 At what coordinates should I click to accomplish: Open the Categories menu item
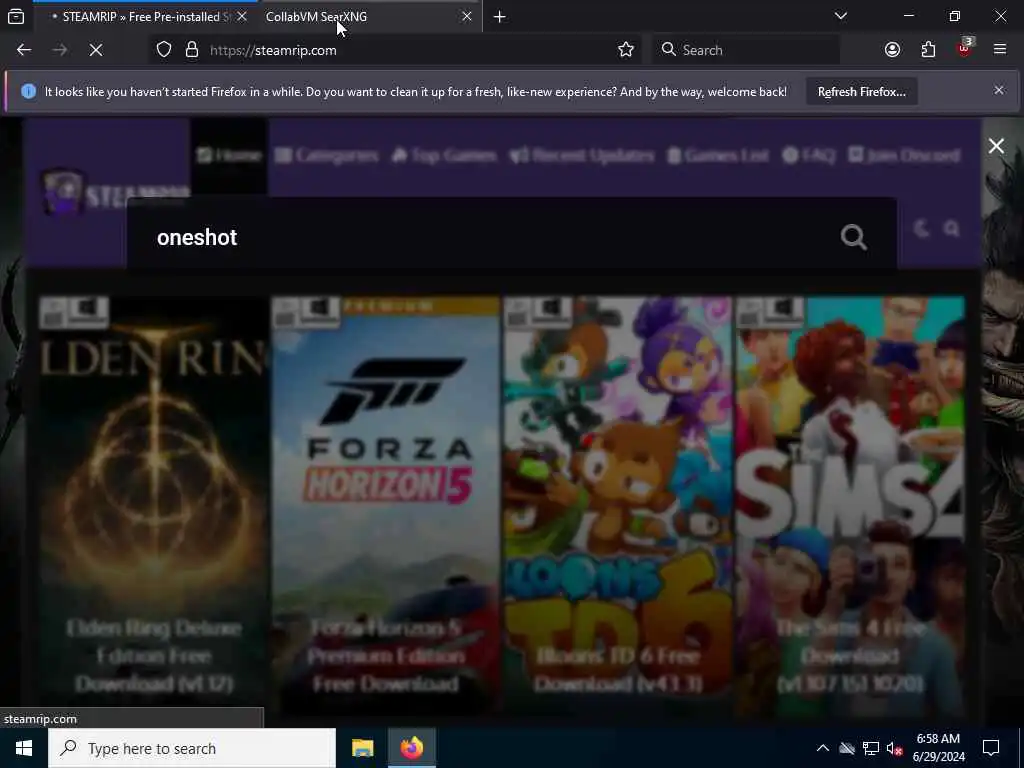point(327,155)
